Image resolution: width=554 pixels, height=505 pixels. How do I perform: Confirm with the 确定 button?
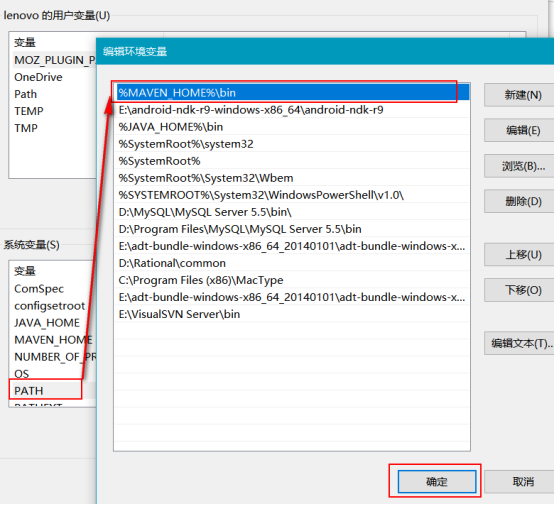(437, 481)
